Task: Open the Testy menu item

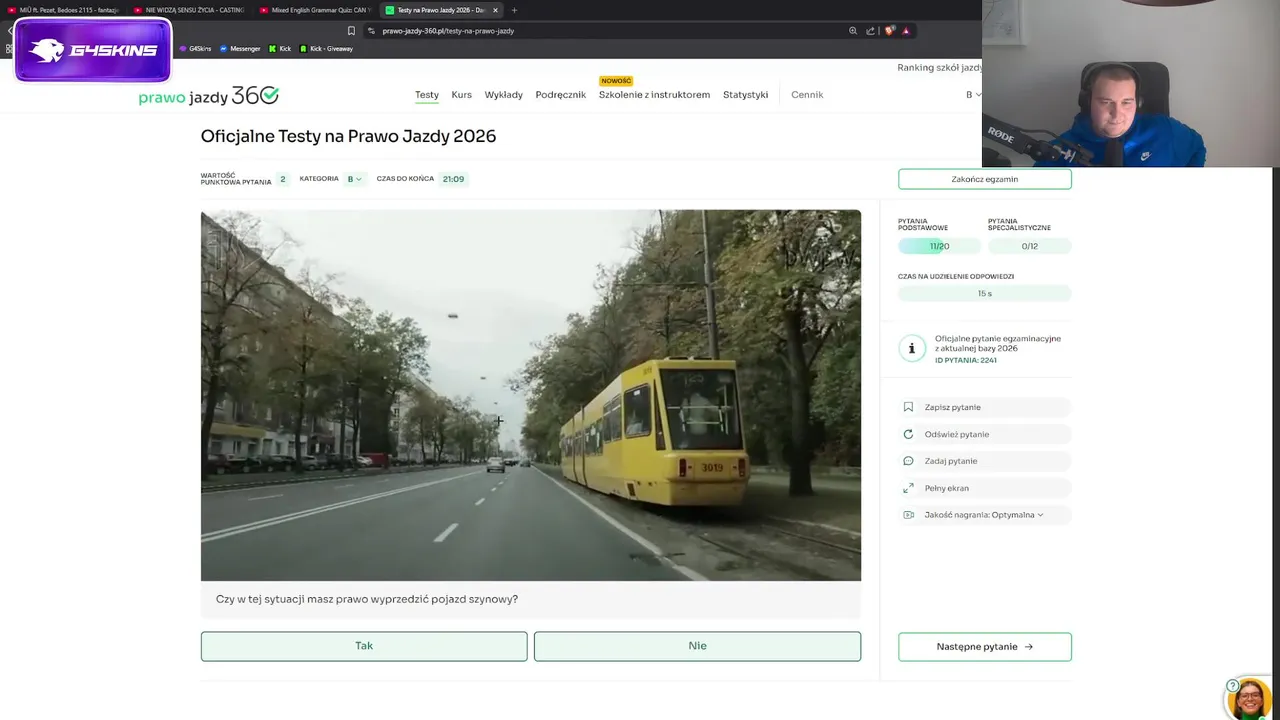Action: pos(427,95)
